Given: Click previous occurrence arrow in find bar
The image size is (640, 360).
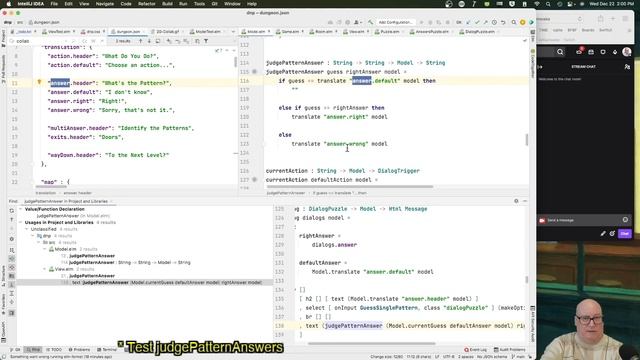Looking at the screenshot, I should point(141,41).
